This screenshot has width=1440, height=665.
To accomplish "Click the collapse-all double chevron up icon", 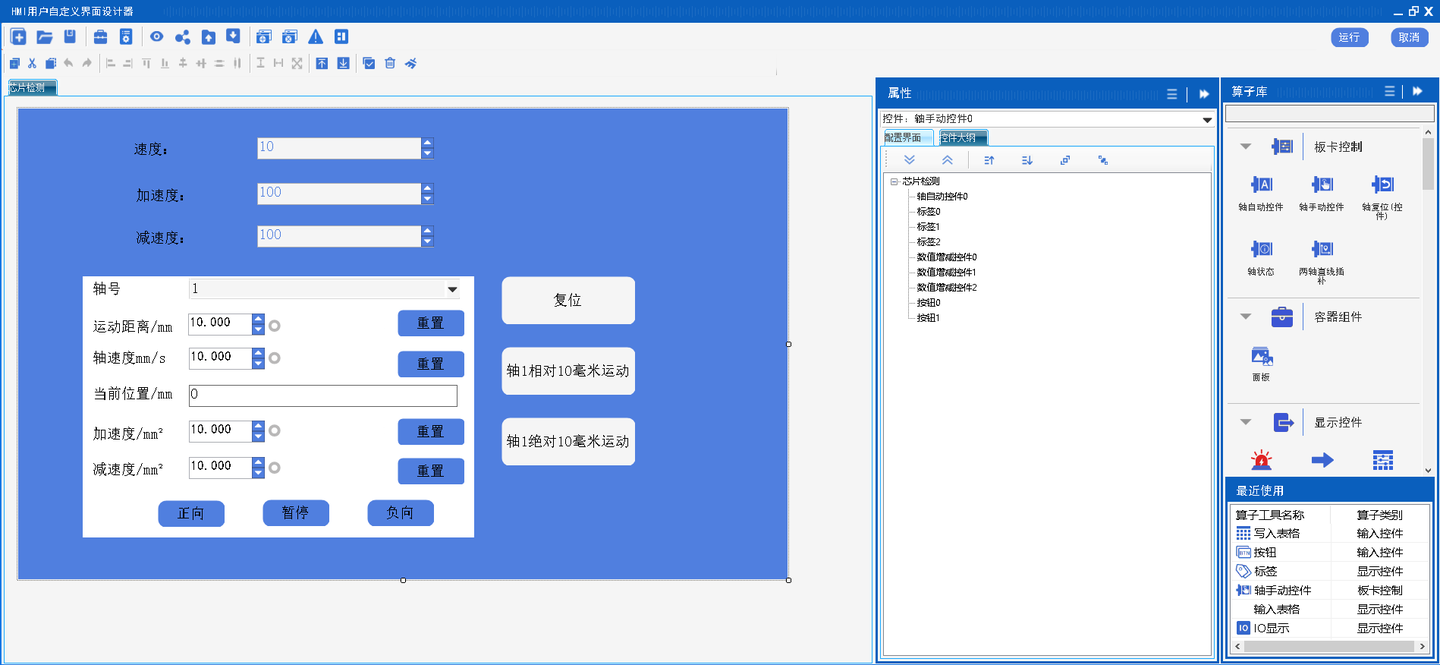I will coord(947,160).
